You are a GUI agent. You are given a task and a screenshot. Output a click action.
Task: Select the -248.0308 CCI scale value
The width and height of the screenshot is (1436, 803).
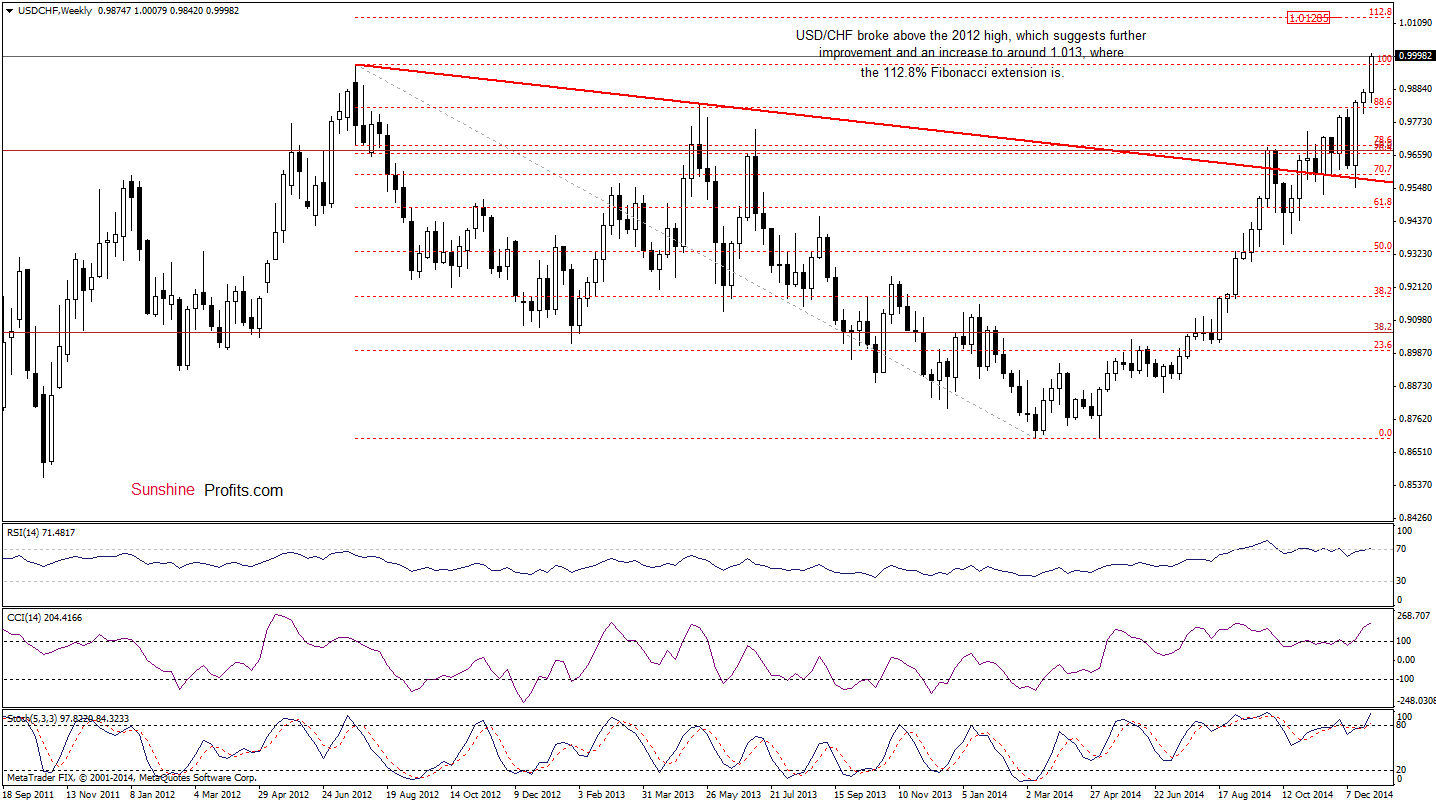[x=1416, y=700]
